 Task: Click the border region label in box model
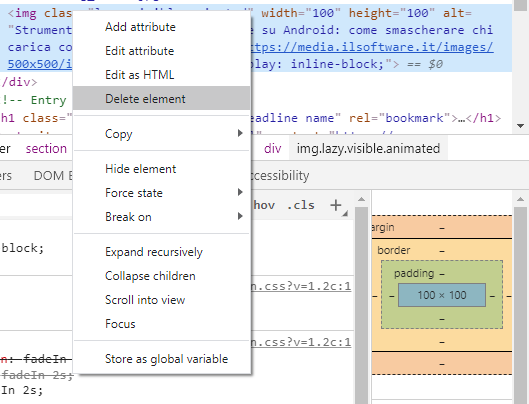(394, 250)
